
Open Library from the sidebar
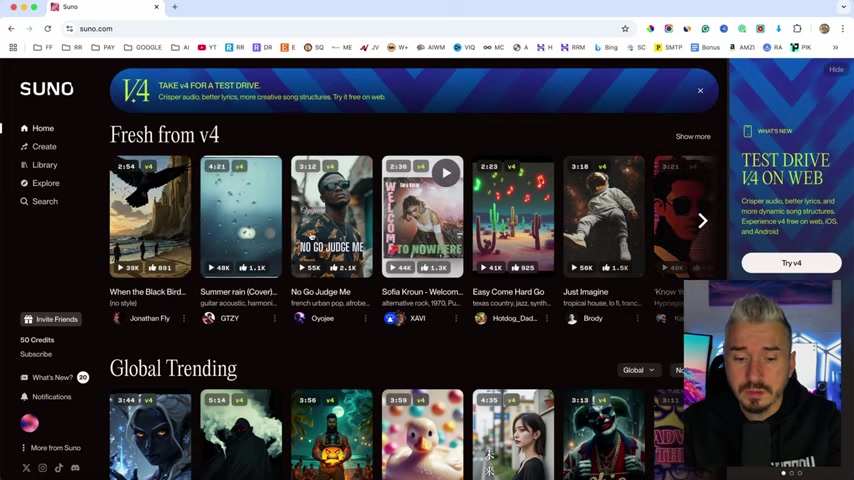point(39,165)
